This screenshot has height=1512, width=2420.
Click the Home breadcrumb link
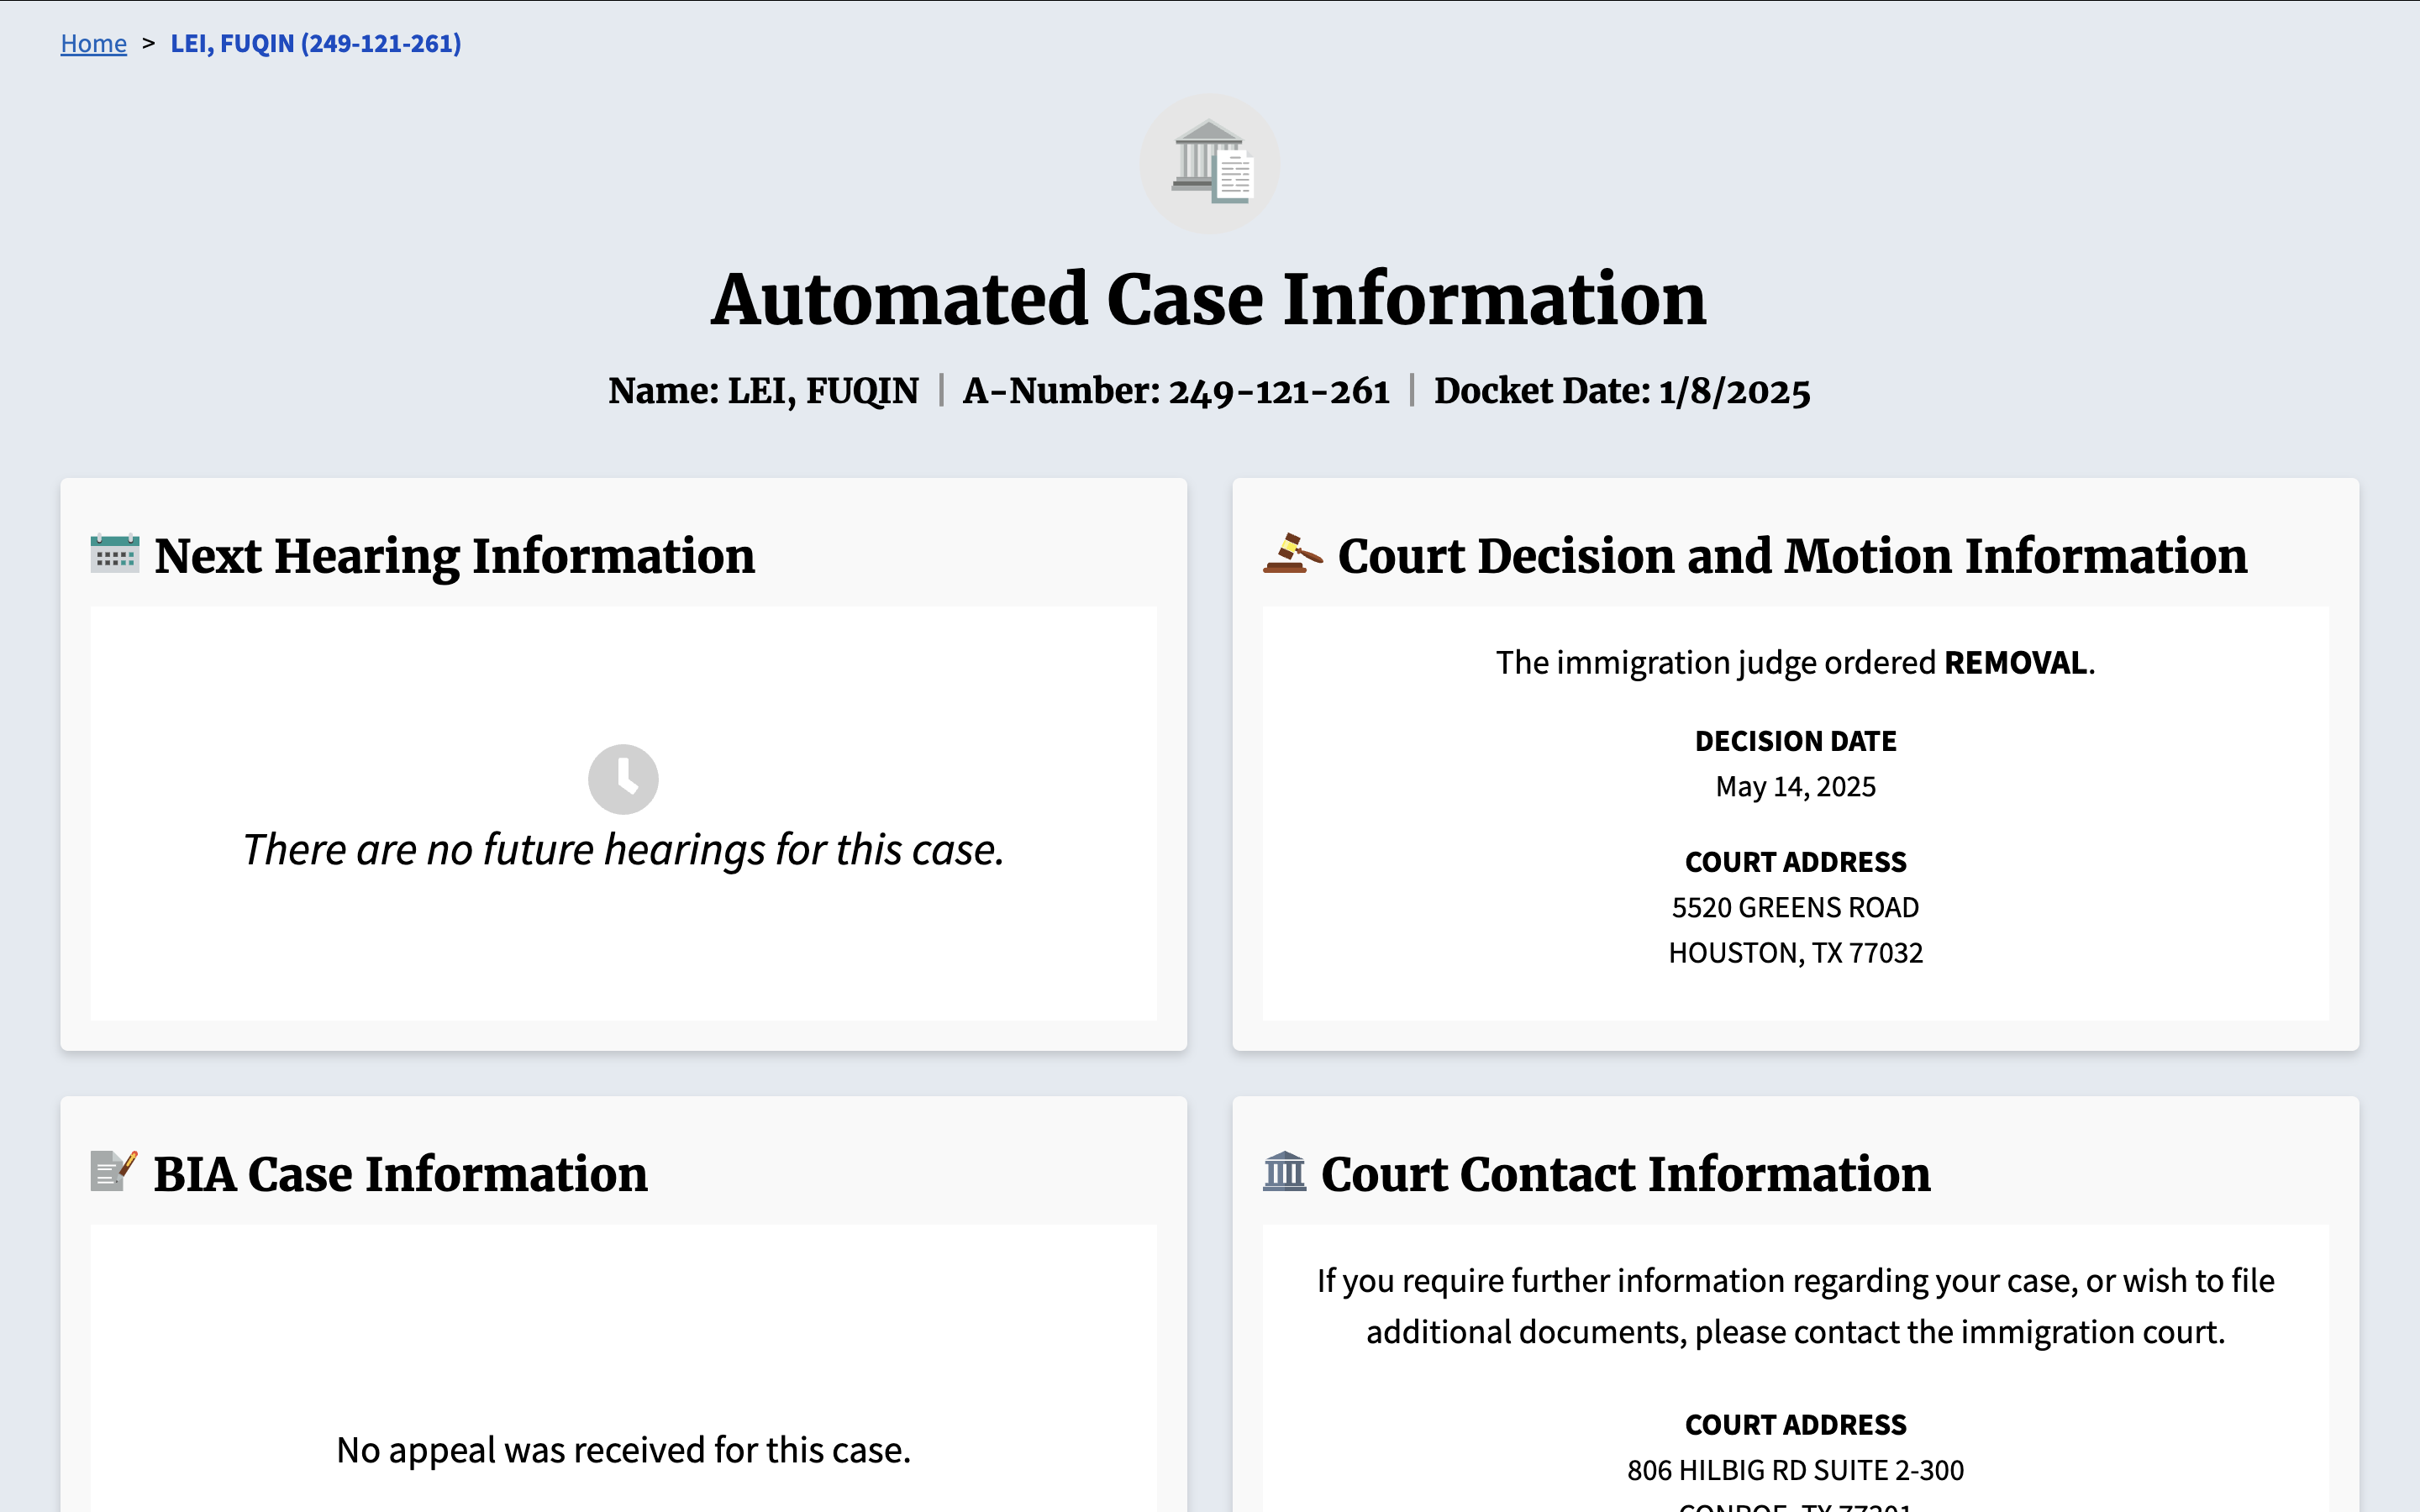pyautogui.click(x=93, y=43)
